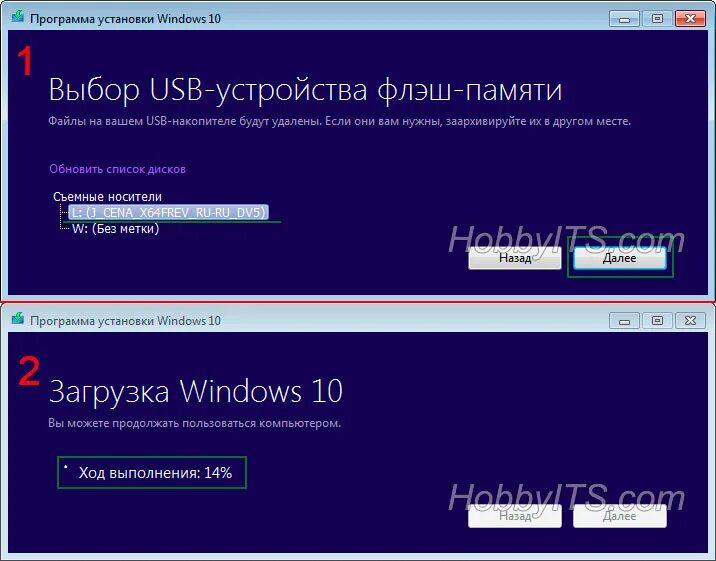The height and width of the screenshot is (561, 716).
Task: Maximize the lower download window
Action: (x=657, y=320)
